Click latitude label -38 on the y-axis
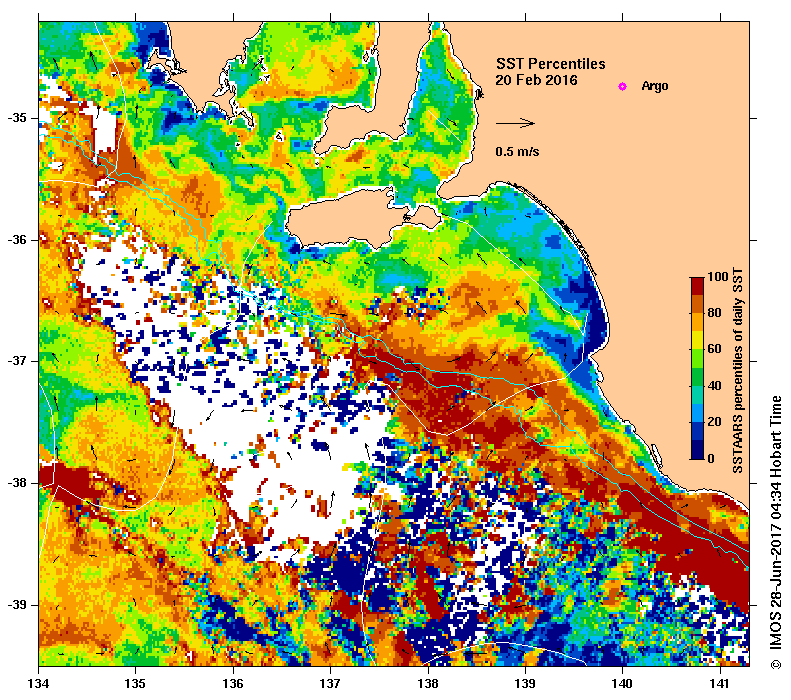This screenshot has height=700, width=791. [17, 483]
